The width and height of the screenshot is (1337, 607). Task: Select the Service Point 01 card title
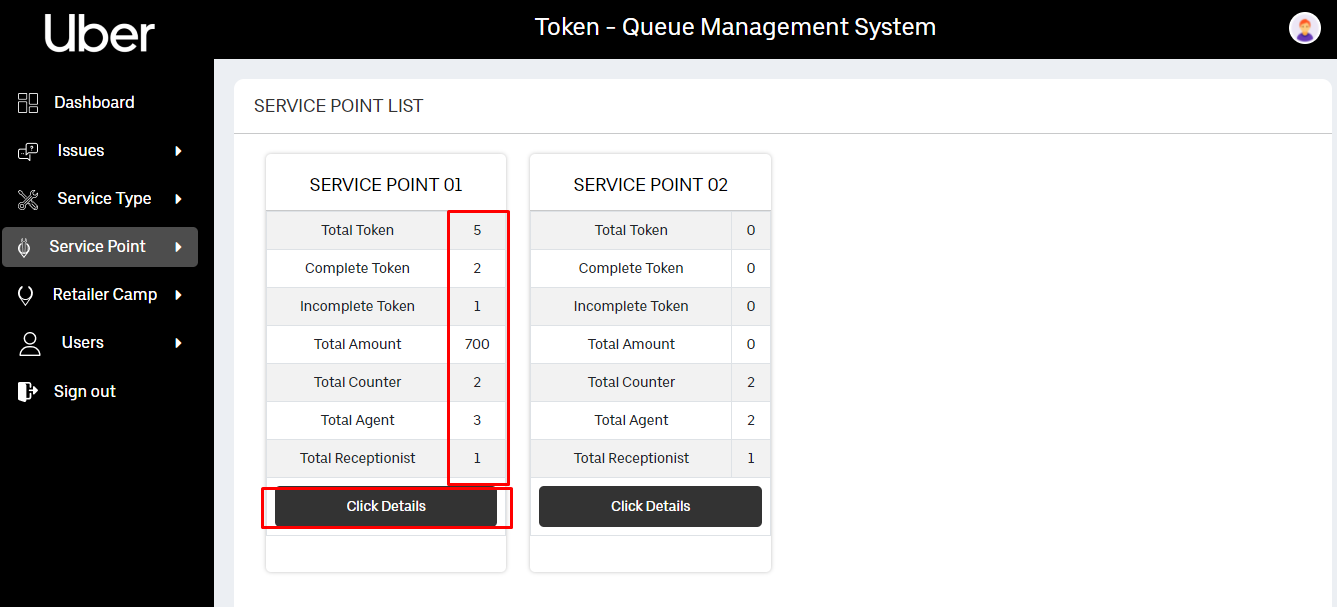tap(386, 185)
